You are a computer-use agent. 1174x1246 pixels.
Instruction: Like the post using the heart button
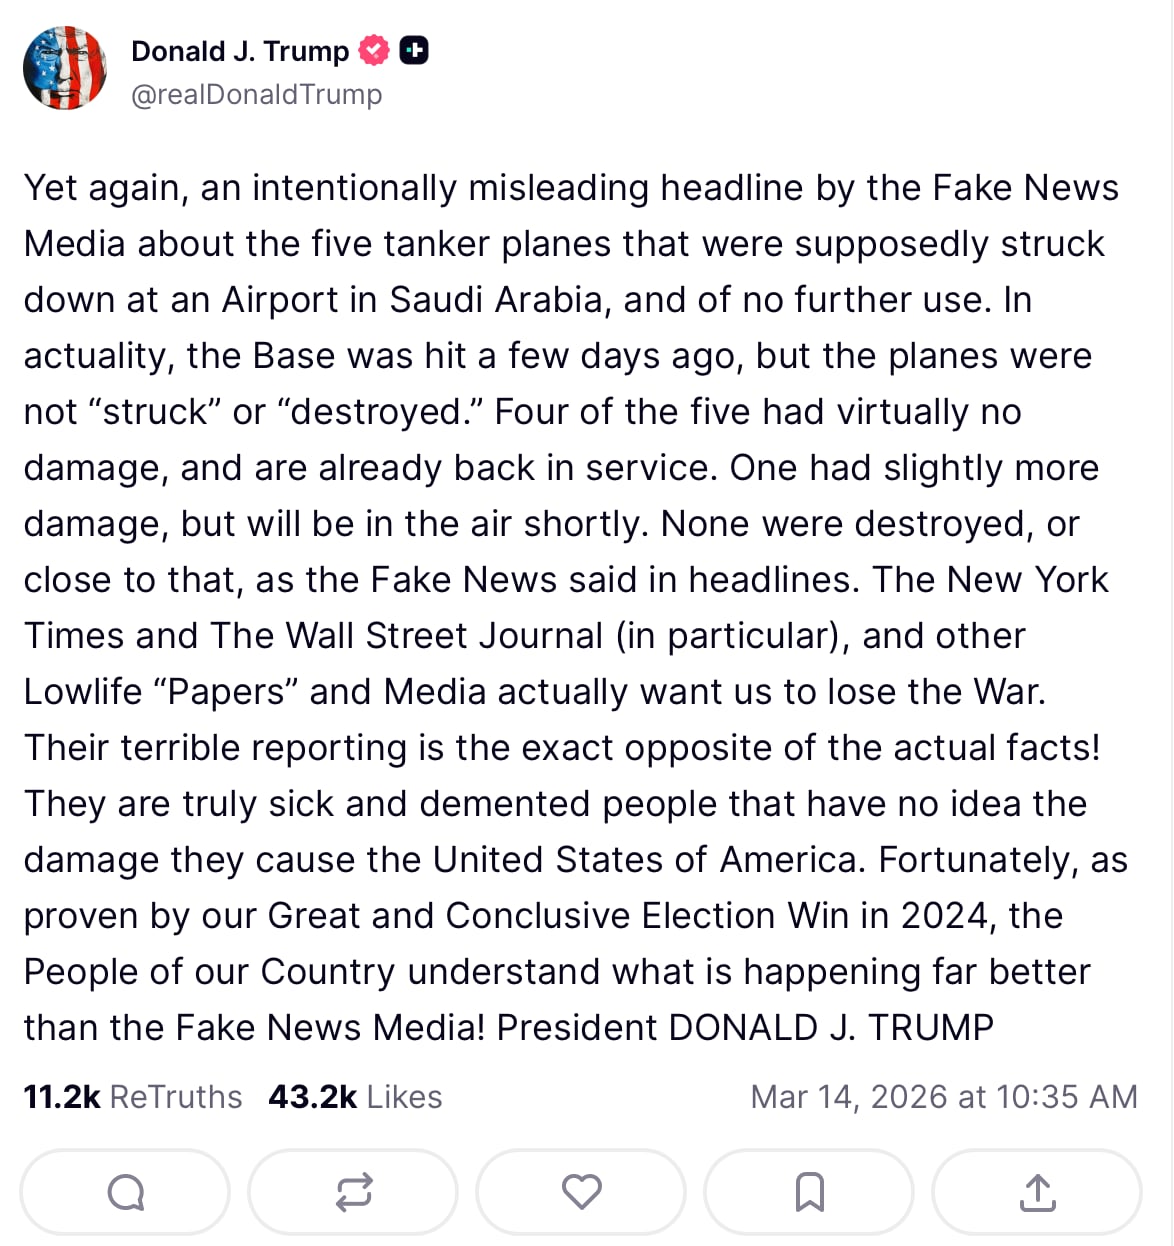click(x=581, y=1191)
